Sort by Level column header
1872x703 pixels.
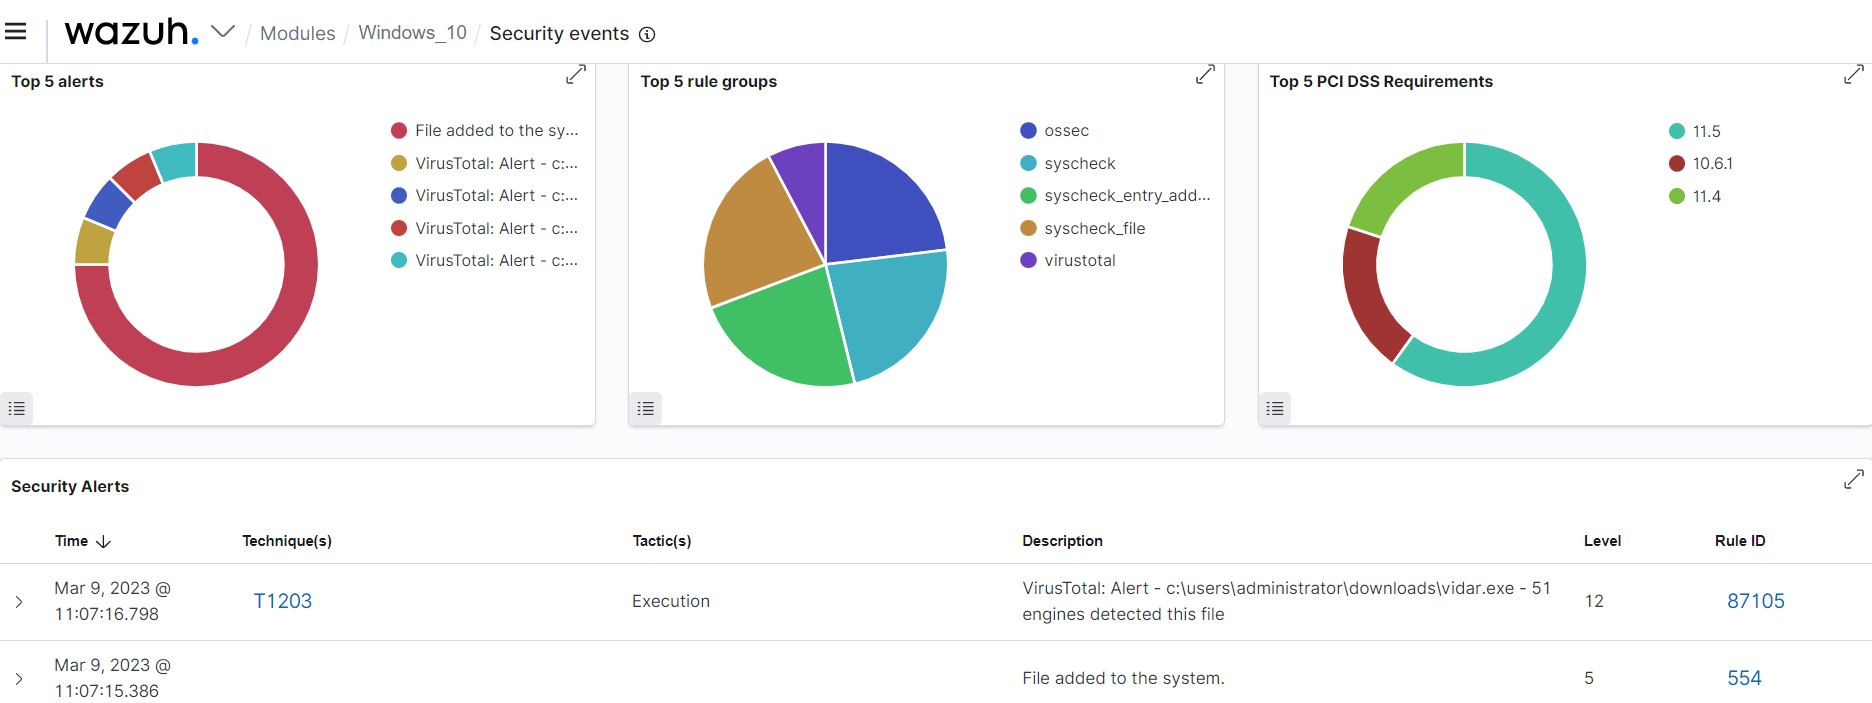(x=1602, y=541)
